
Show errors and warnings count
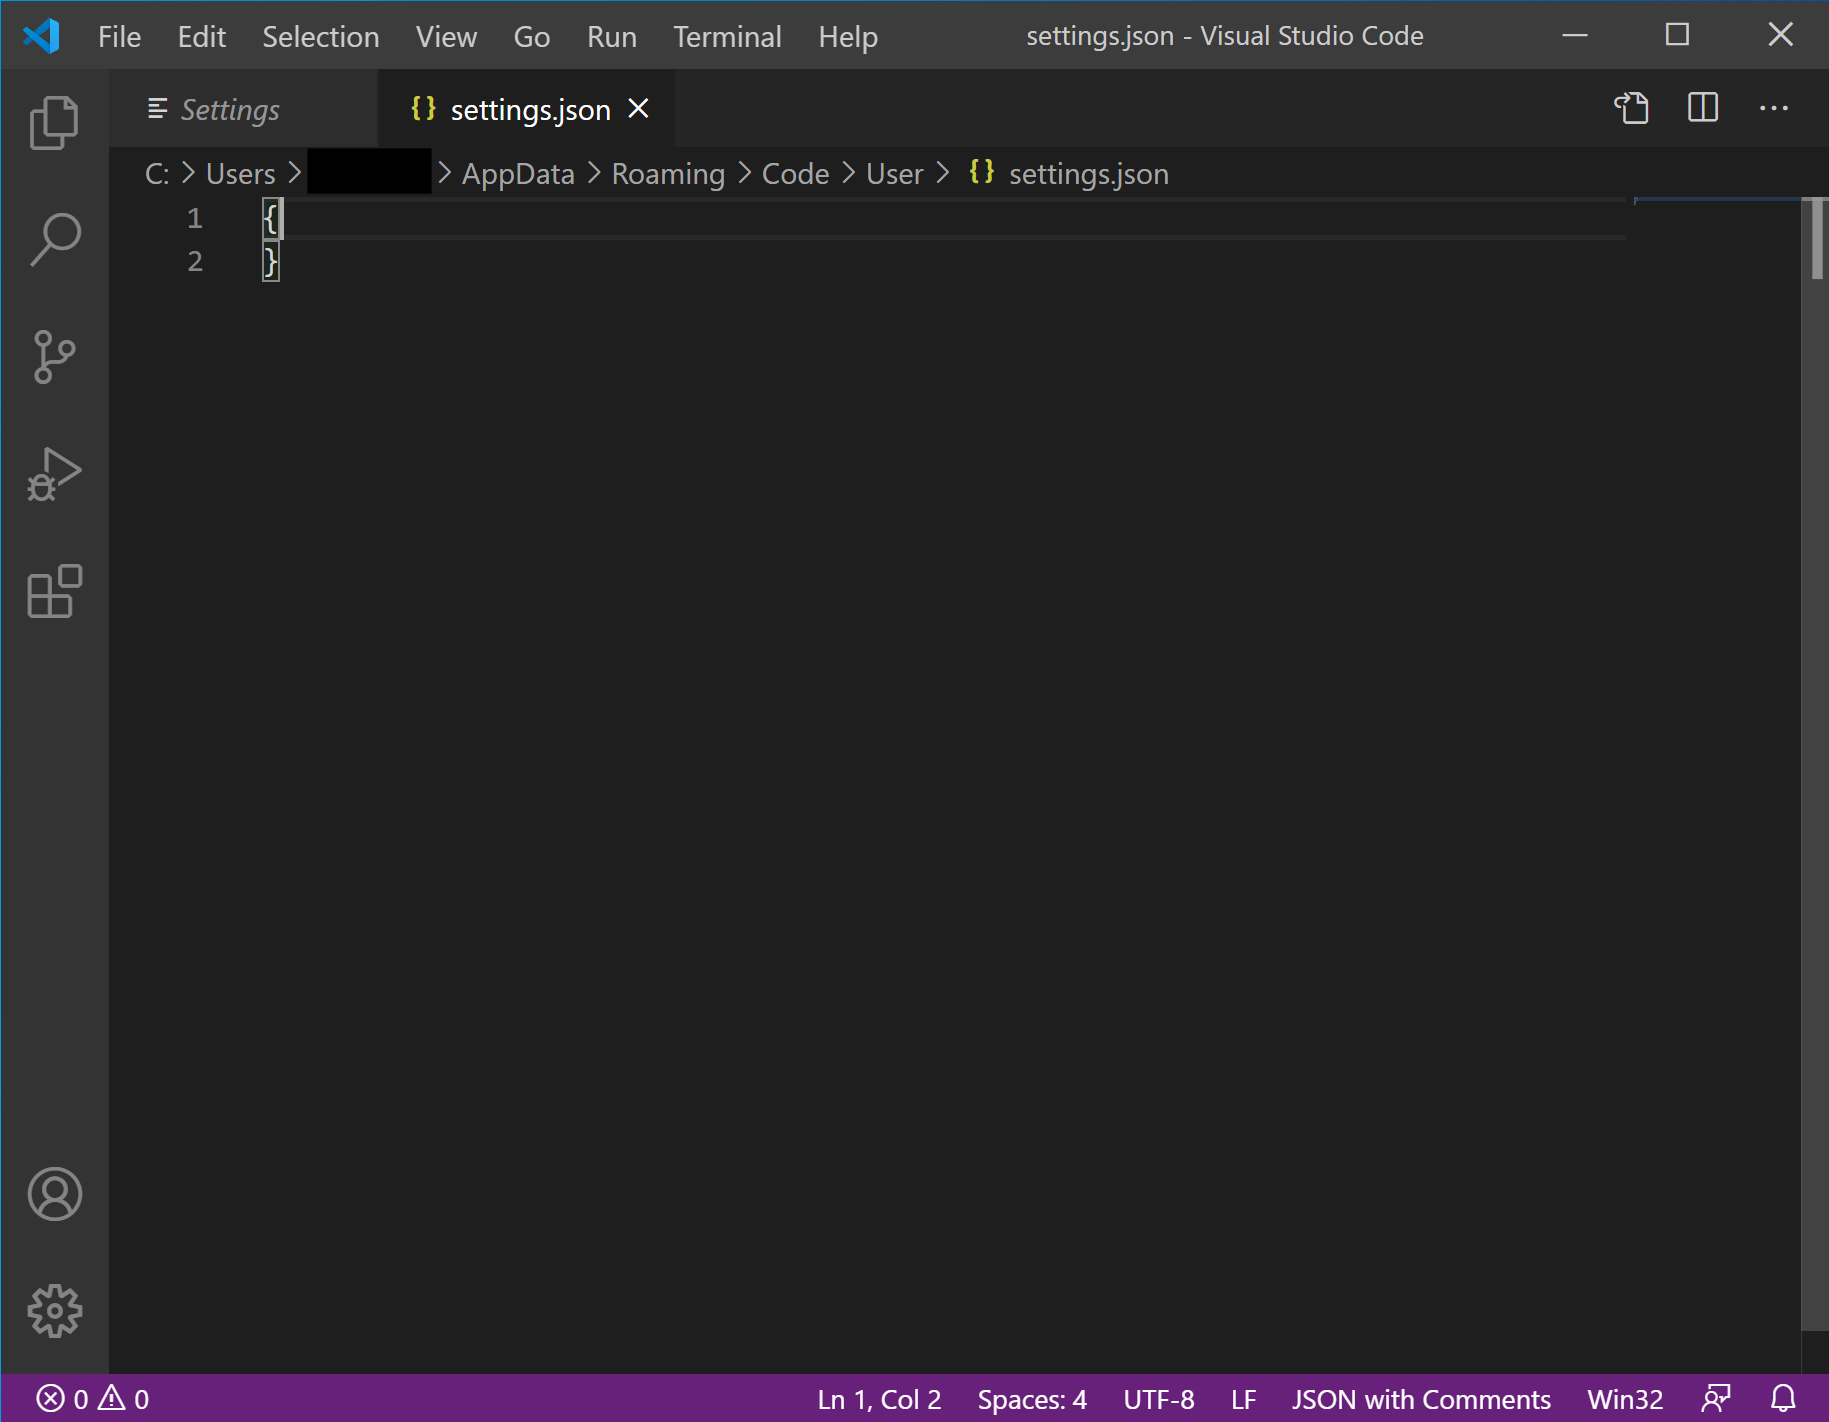point(93,1398)
